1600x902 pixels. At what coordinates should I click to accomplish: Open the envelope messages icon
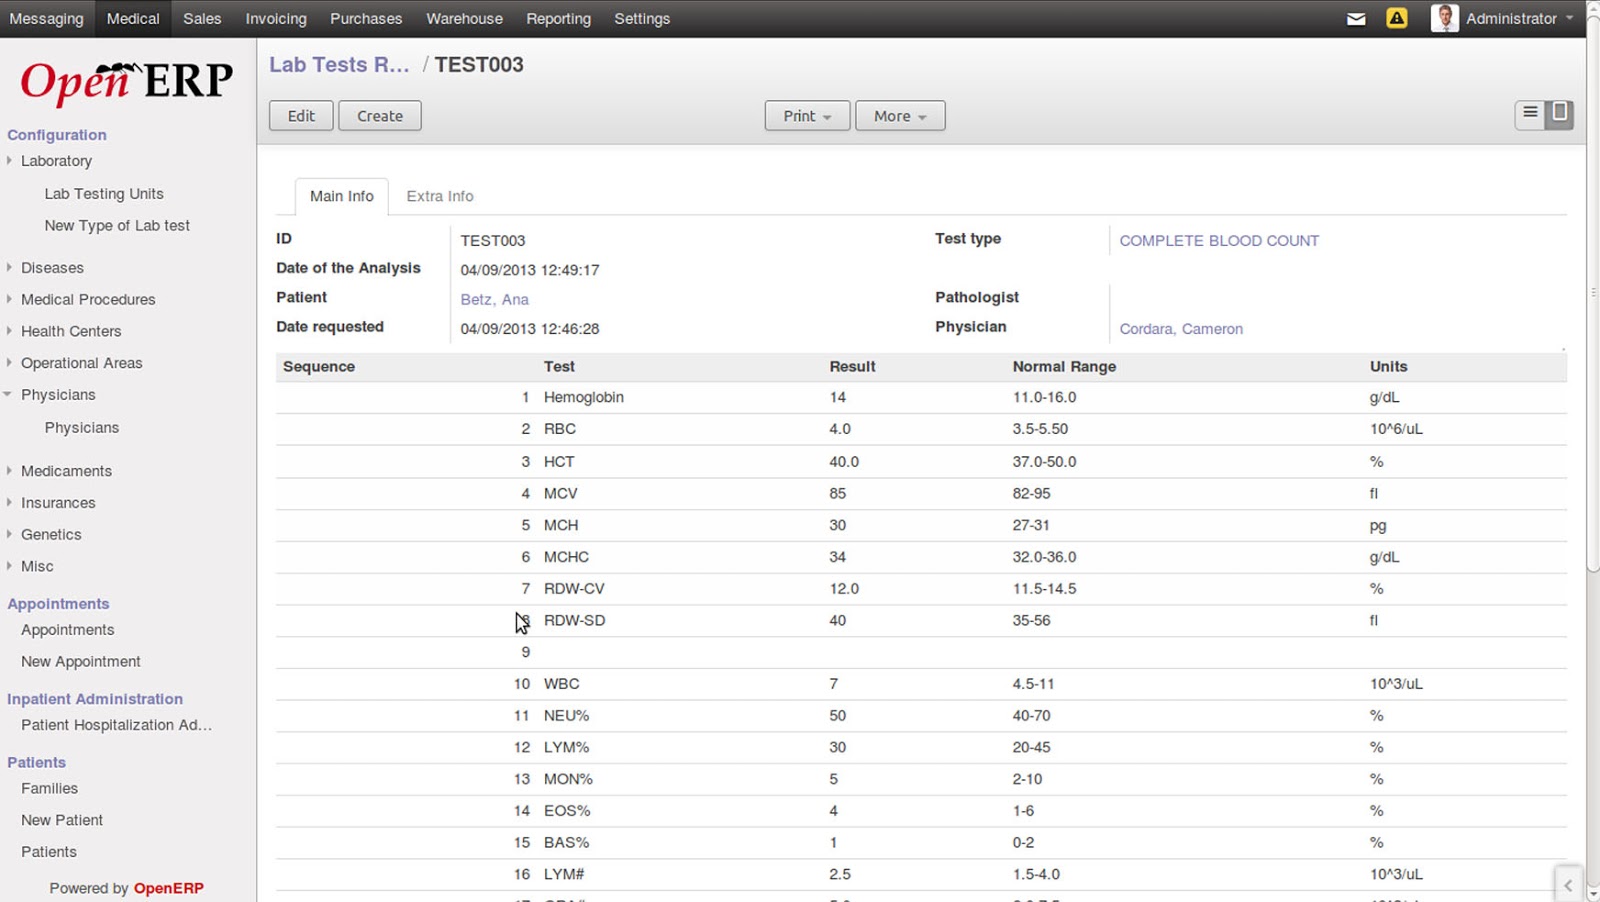click(x=1356, y=19)
